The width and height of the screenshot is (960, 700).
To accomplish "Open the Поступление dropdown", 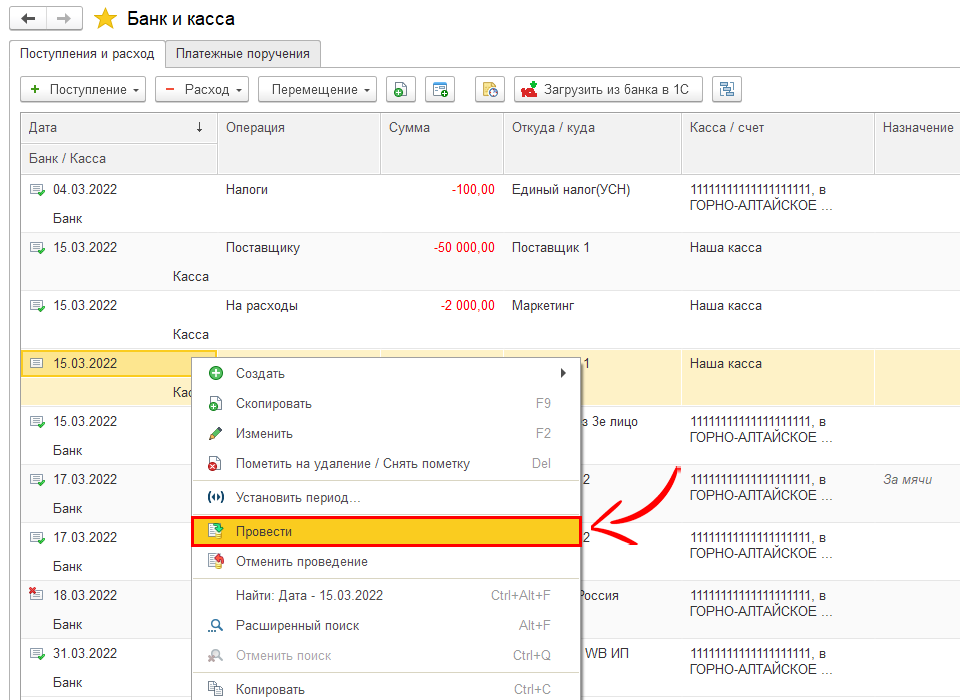I will (83, 90).
